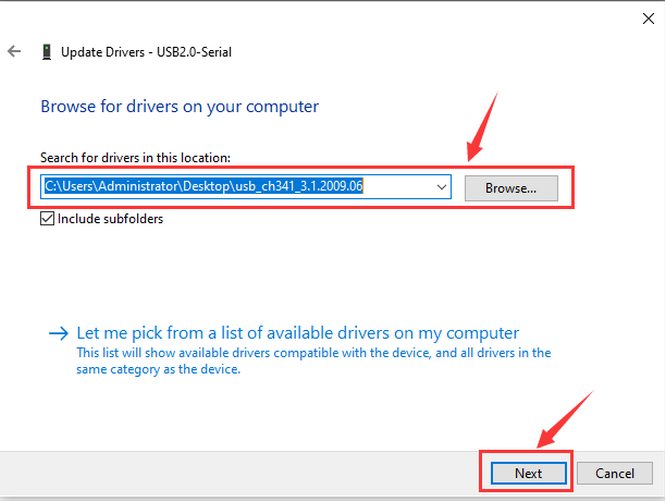The height and width of the screenshot is (502, 666).
Task: Tick the Include subfolders checkbox
Action: click(x=47, y=219)
